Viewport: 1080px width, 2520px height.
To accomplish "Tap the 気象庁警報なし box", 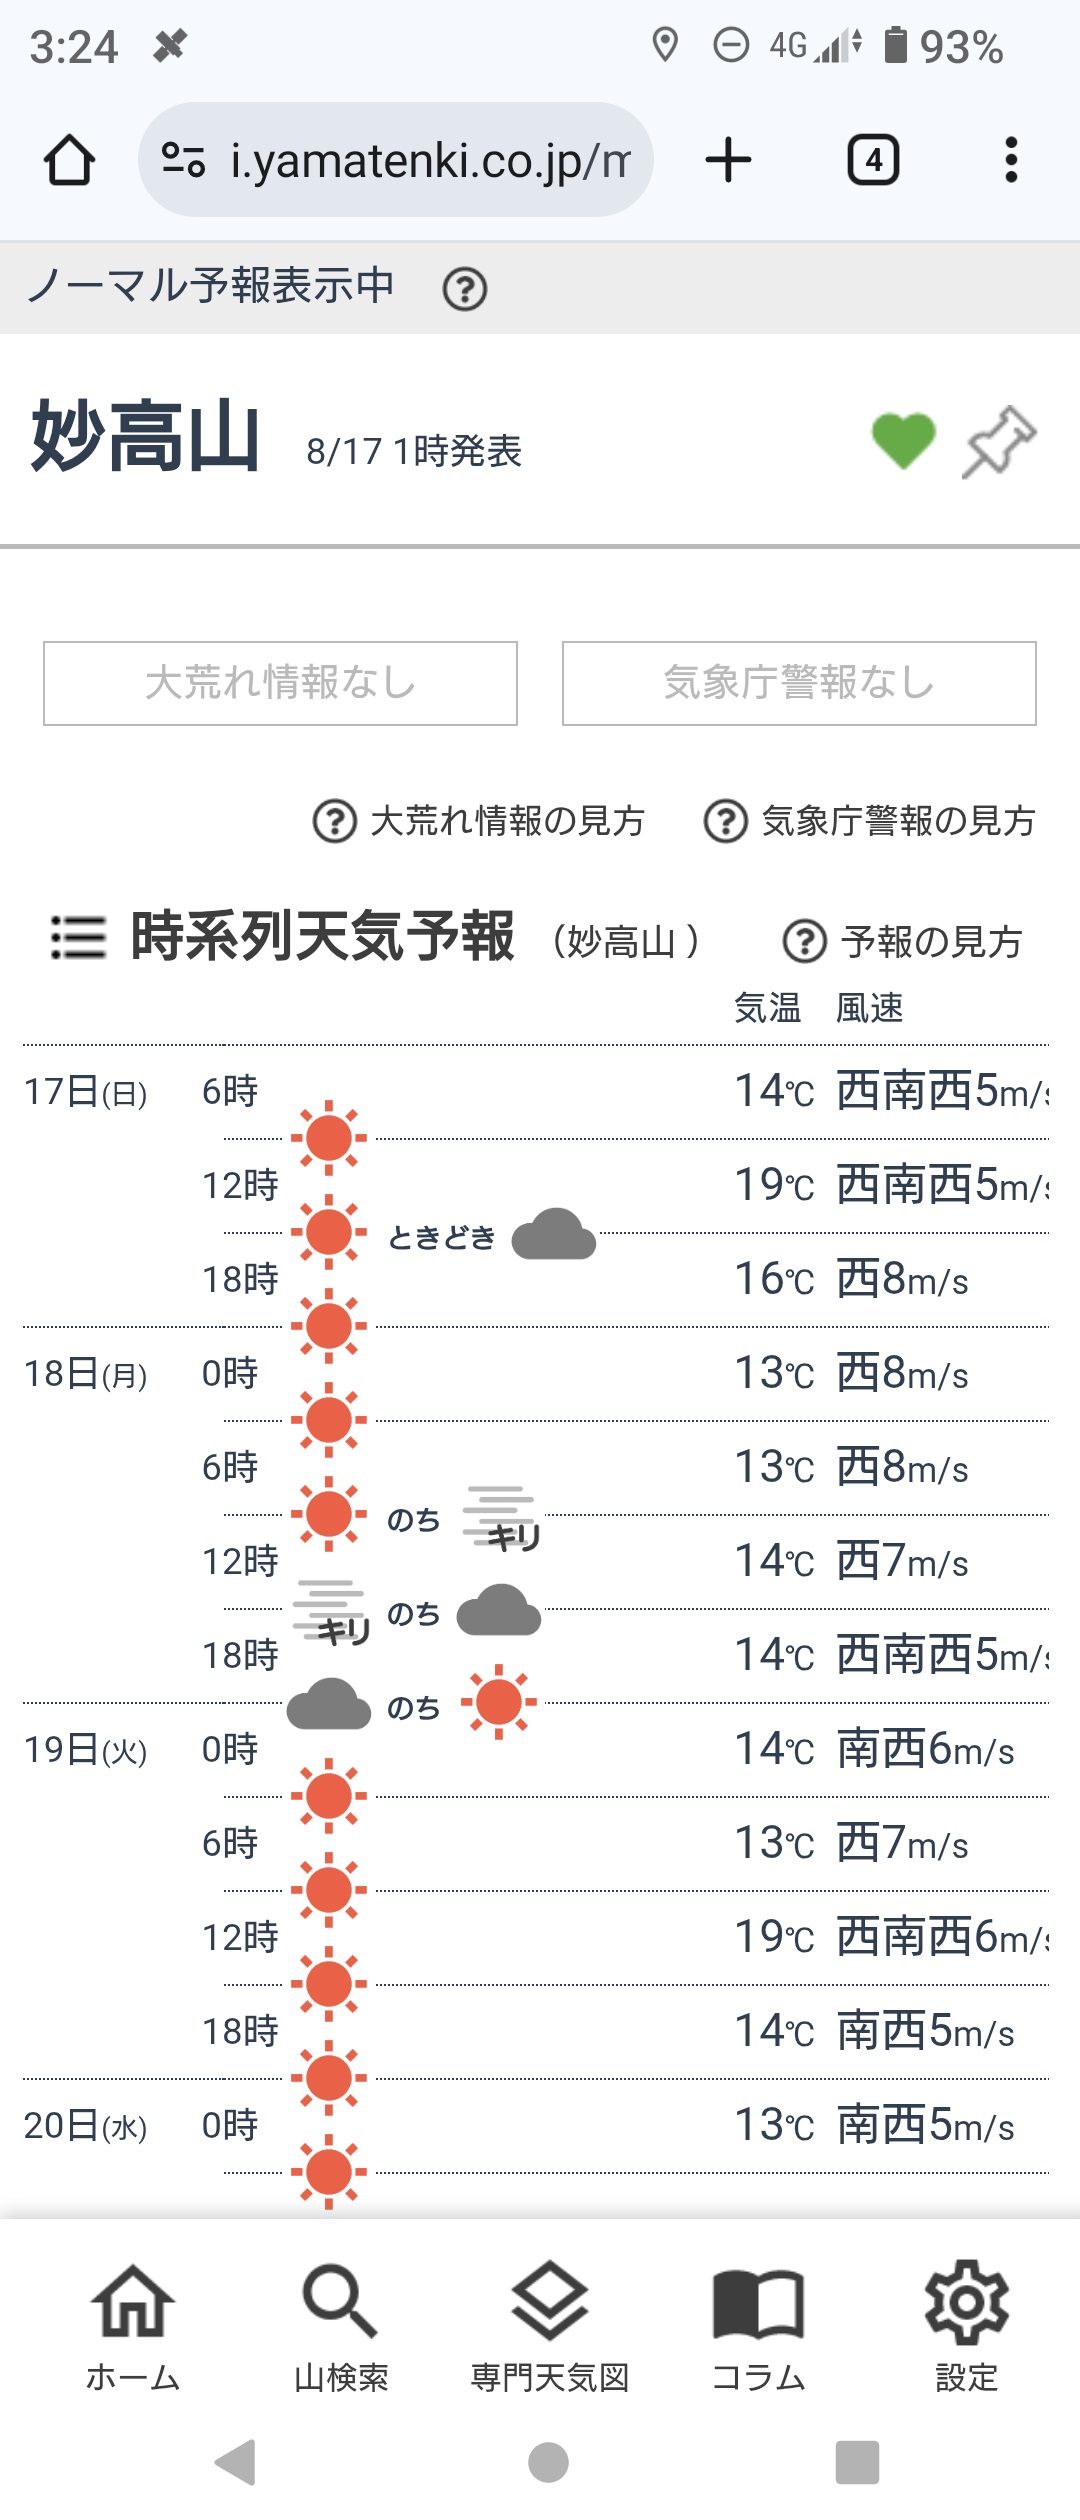I will (799, 683).
